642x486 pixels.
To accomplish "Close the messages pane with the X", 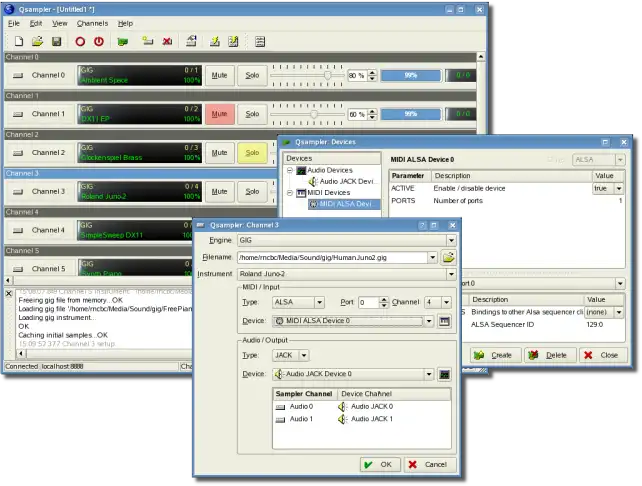I will tap(9, 294).
